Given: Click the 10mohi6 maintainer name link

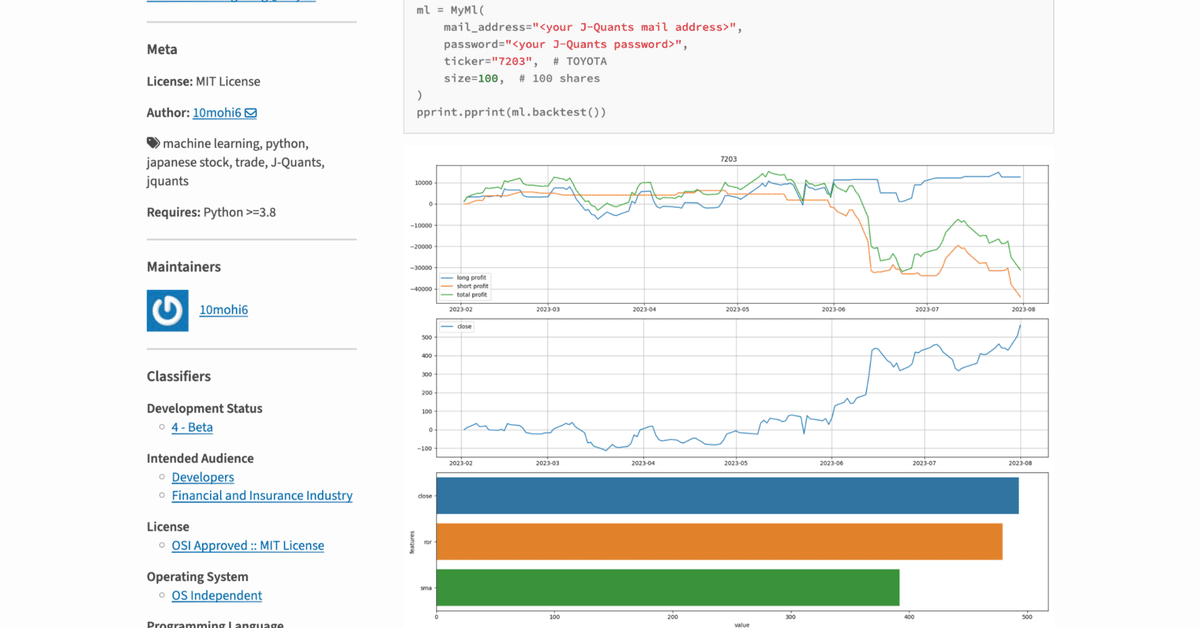Looking at the screenshot, I should point(223,310).
